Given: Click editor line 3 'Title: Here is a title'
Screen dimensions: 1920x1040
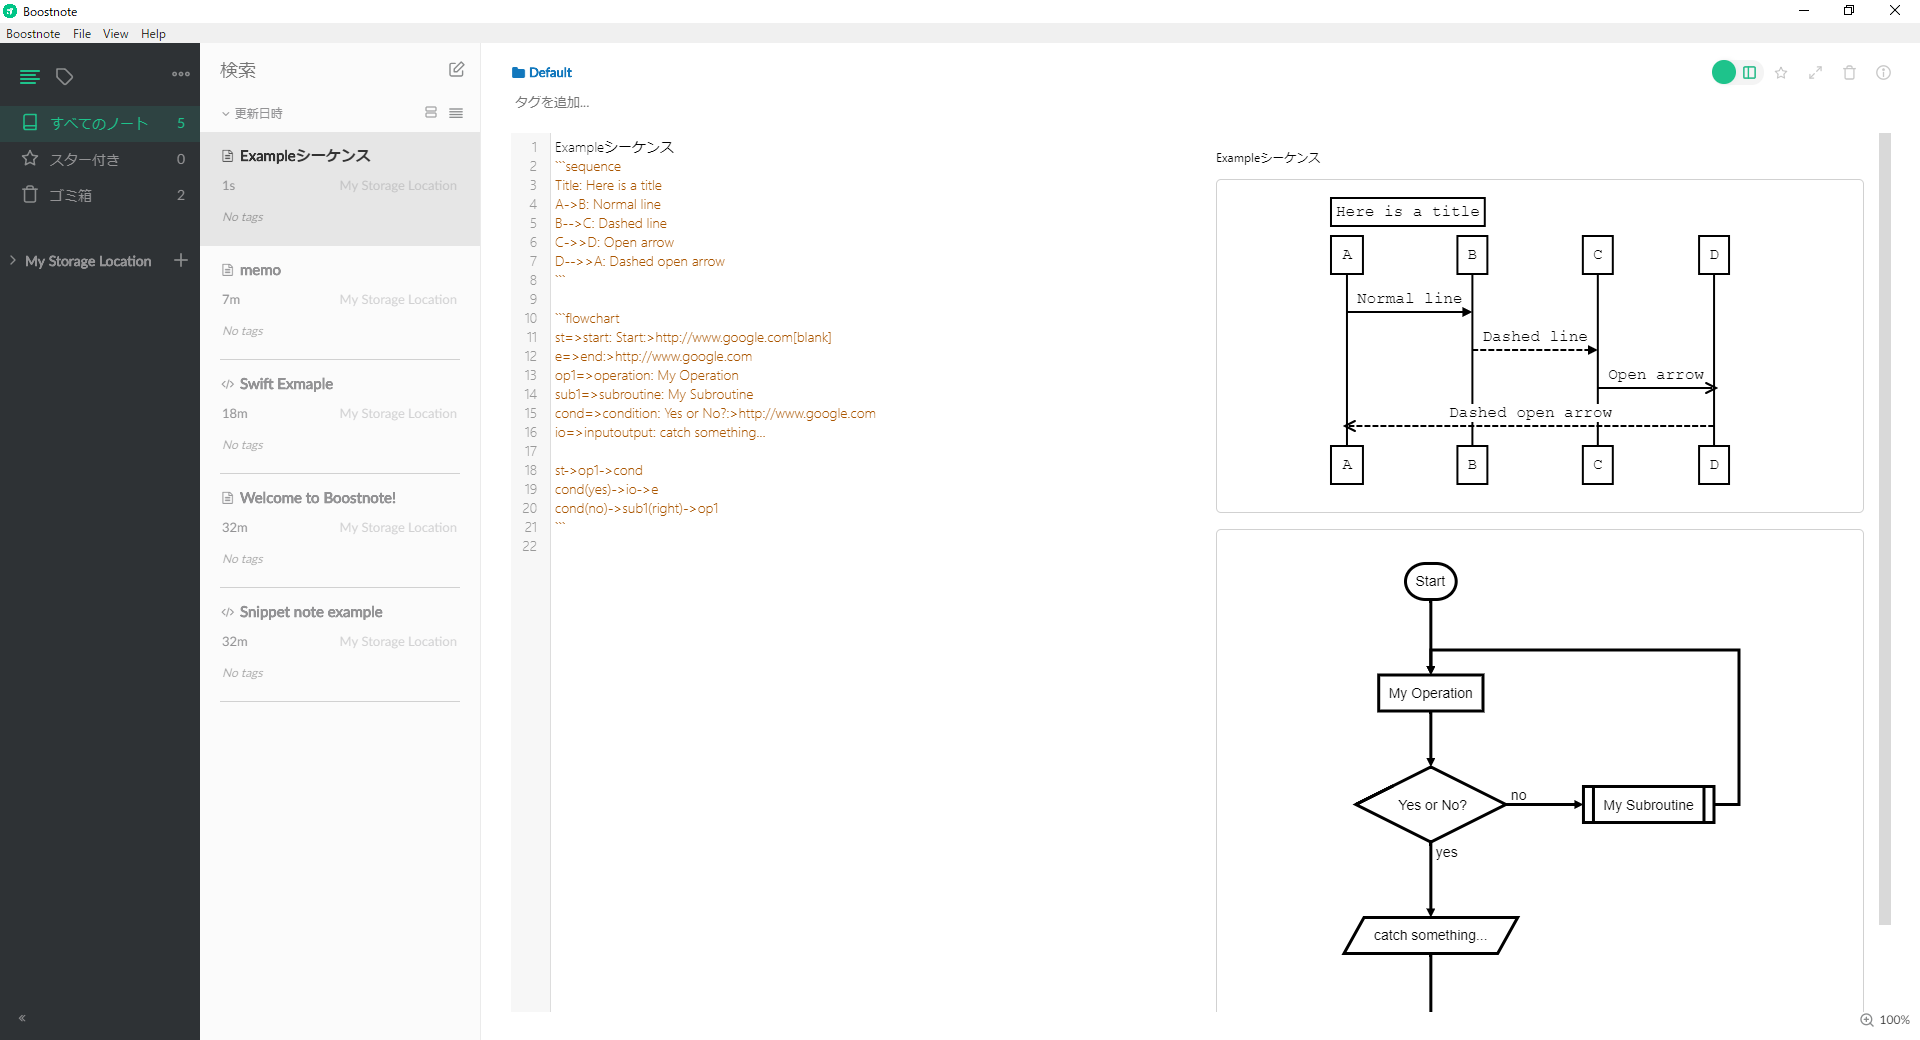Looking at the screenshot, I should [x=608, y=185].
